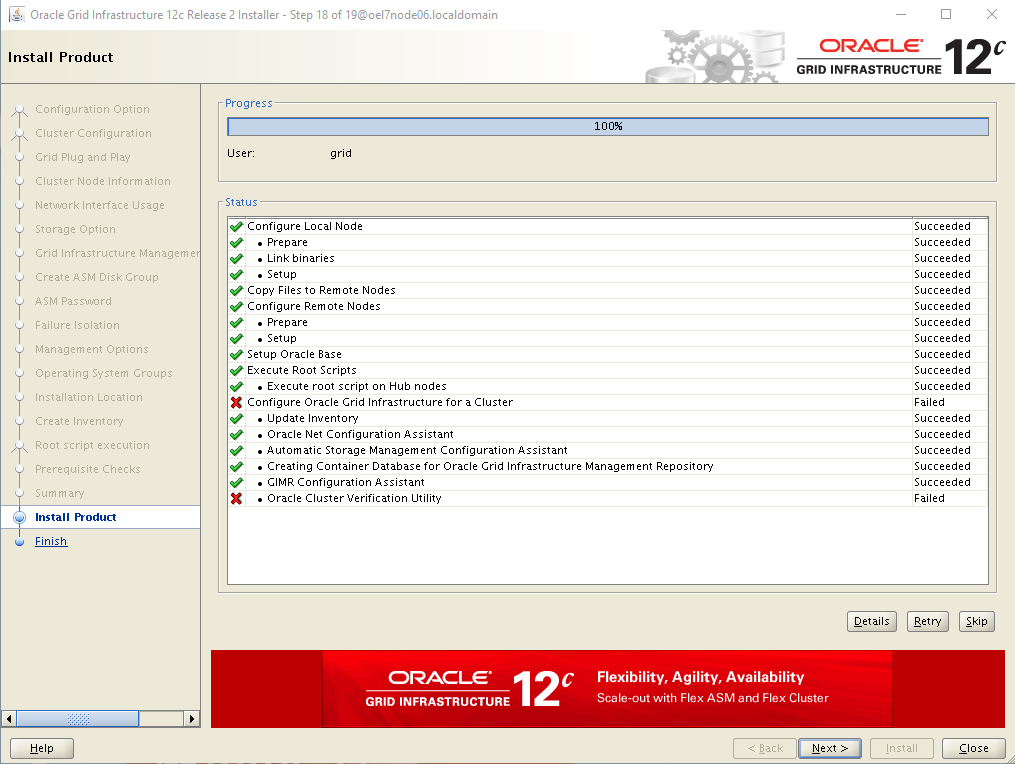The width and height of the screenshot is (1015, 764).
Task: Select Install Product step in the sidebar
Action: (x=76, y=517)
